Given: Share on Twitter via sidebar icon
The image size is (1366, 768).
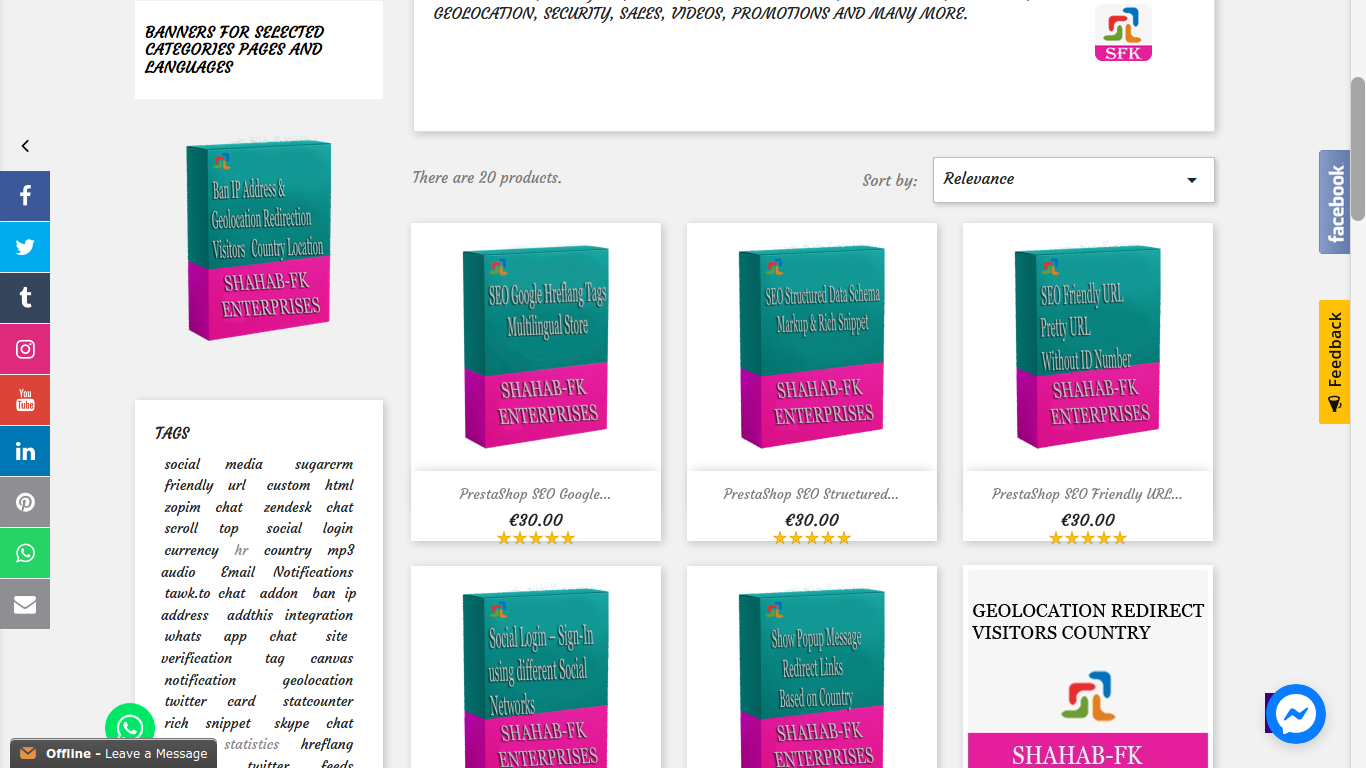Looking at the screenshot, I should (x=25, y=247).
